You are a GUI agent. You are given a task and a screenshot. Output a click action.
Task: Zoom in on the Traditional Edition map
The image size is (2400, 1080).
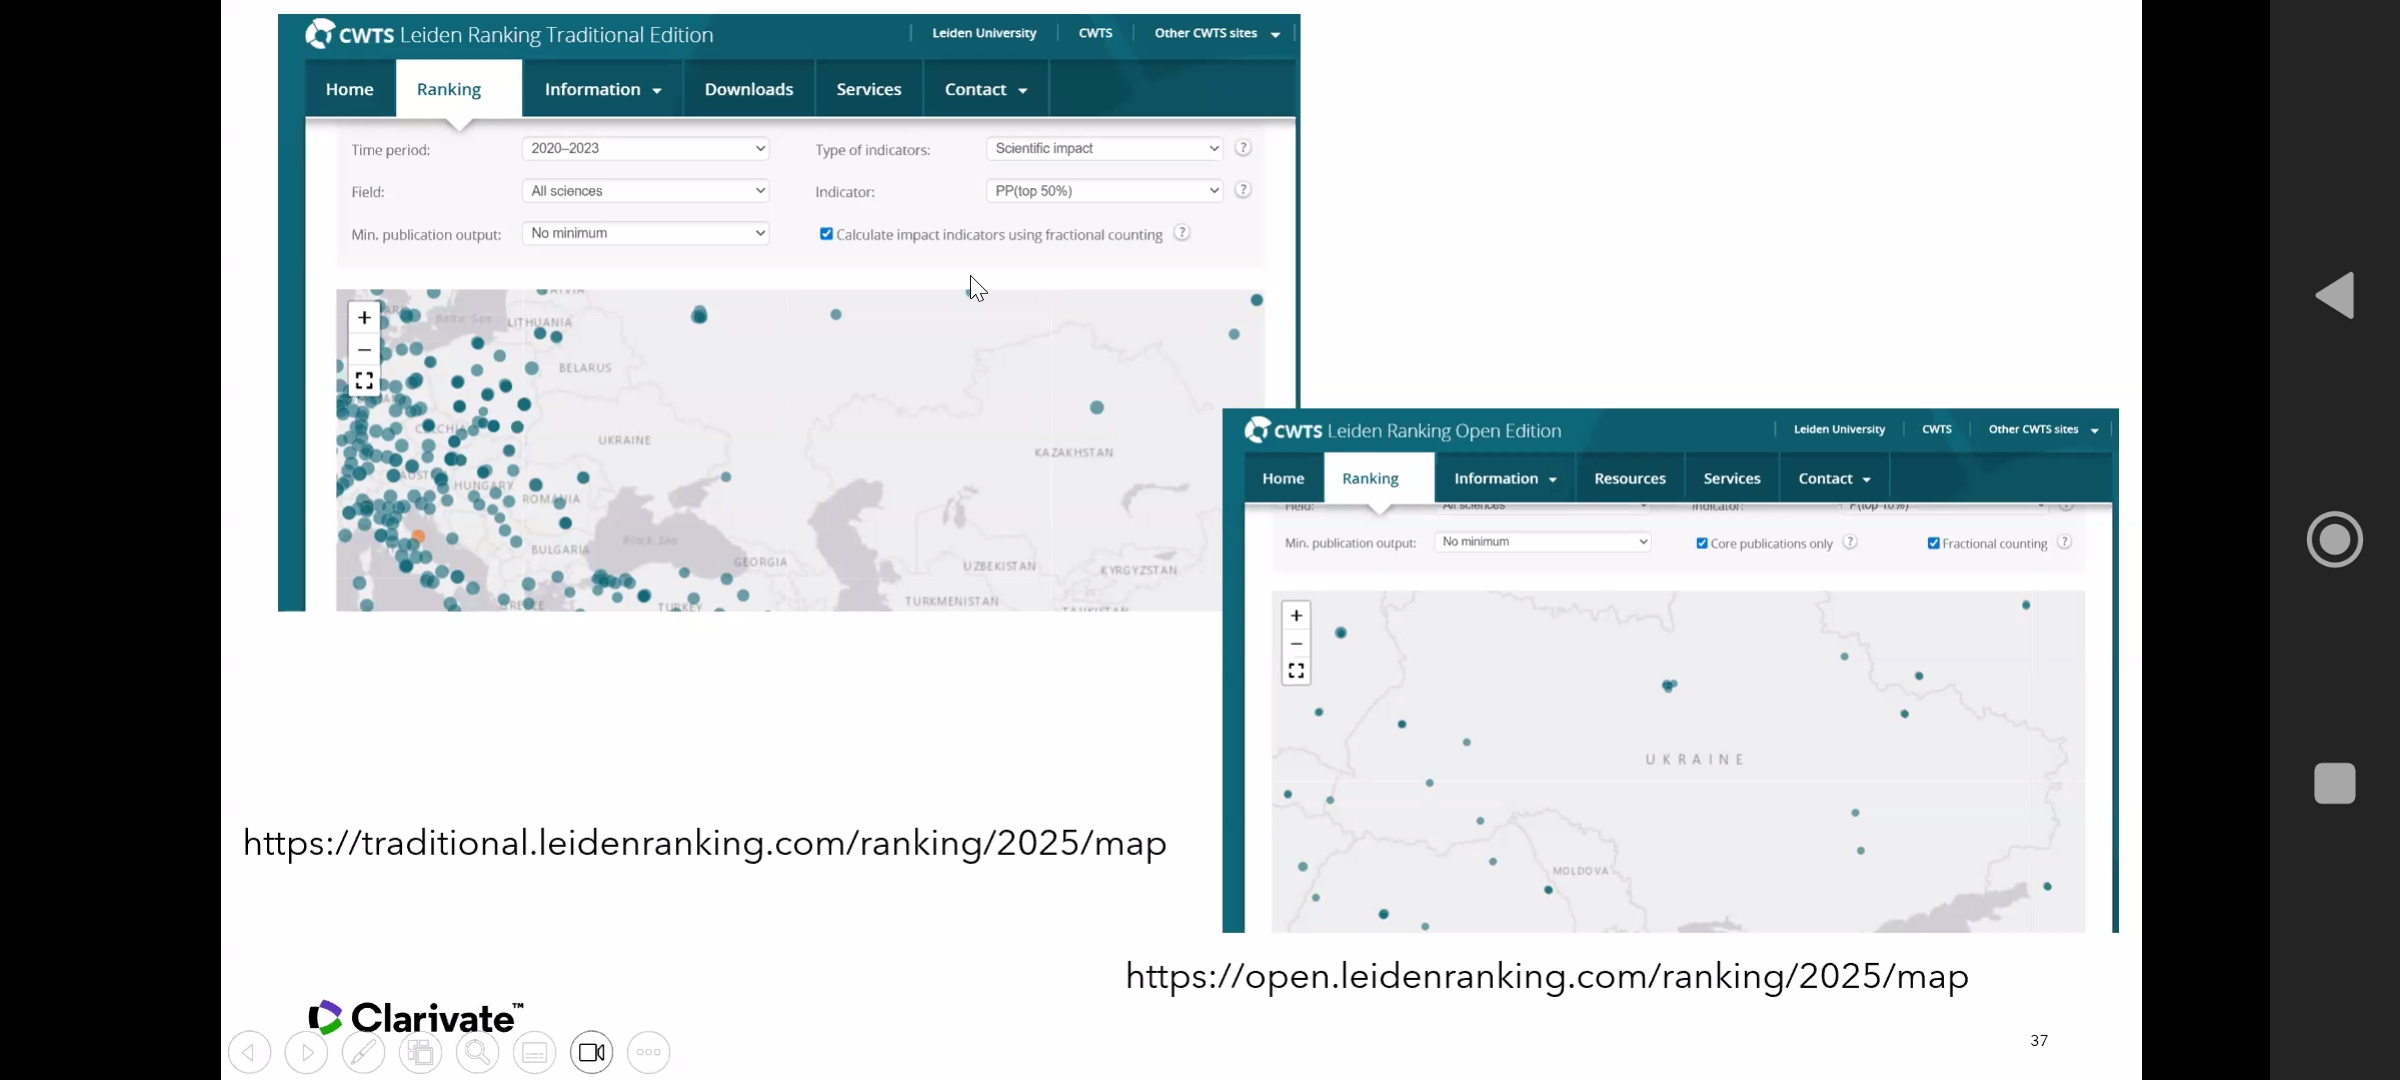(364, 317)
